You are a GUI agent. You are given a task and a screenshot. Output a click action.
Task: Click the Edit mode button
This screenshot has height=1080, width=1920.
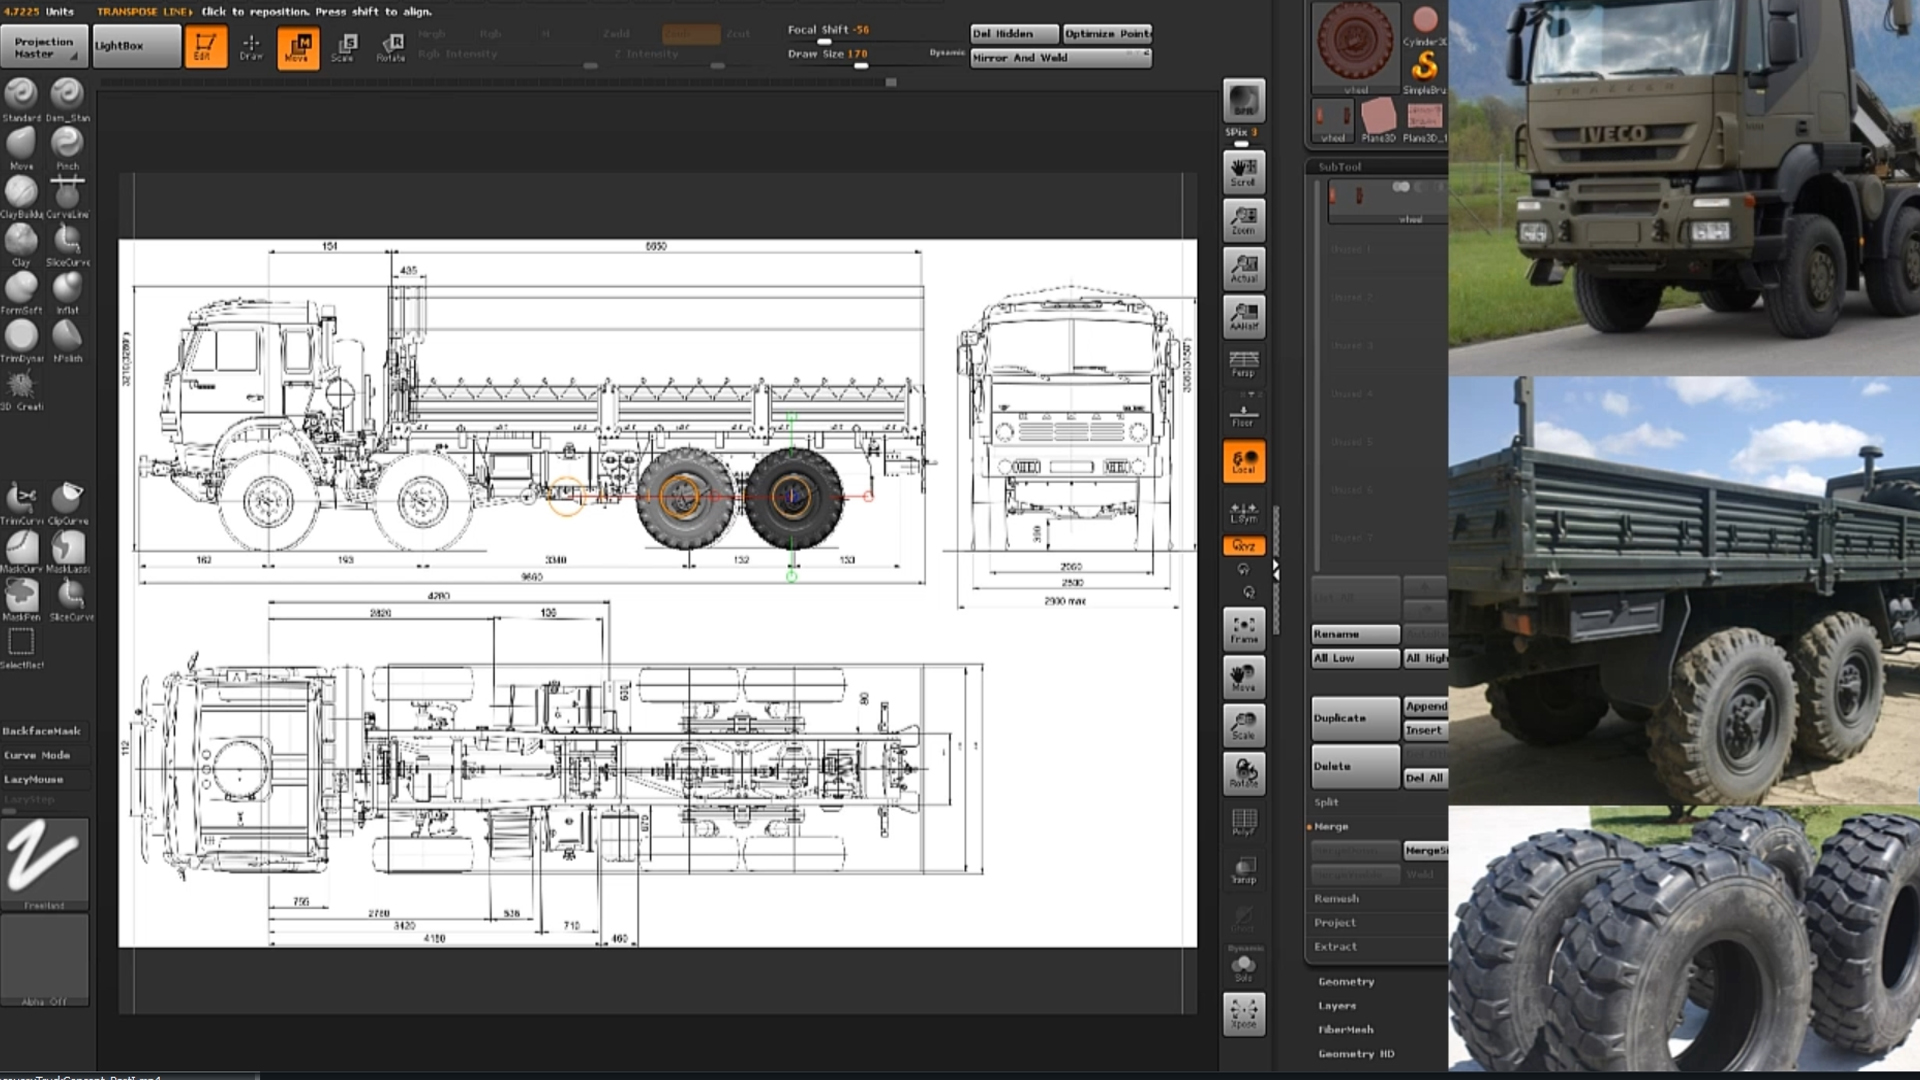pyautogui.click(x=204, y=46)
